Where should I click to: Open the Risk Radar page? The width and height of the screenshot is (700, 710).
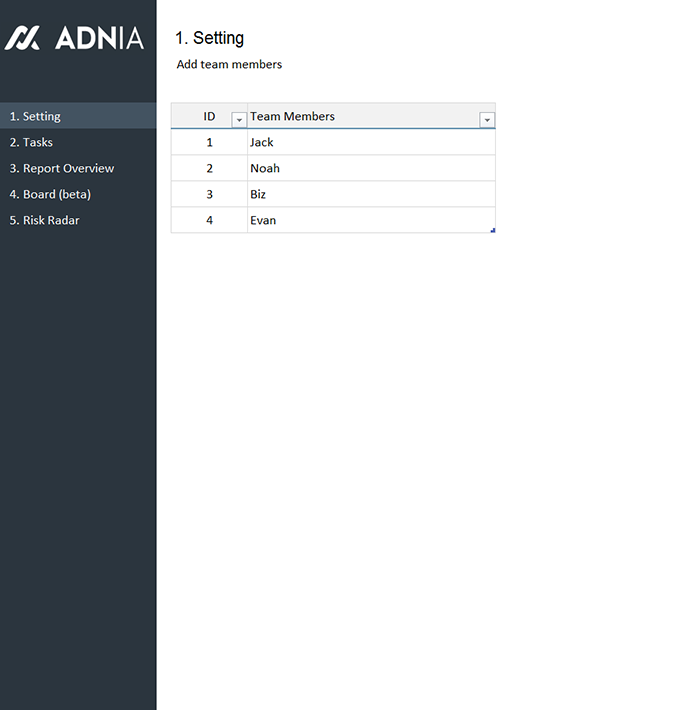tap(44, 220)
